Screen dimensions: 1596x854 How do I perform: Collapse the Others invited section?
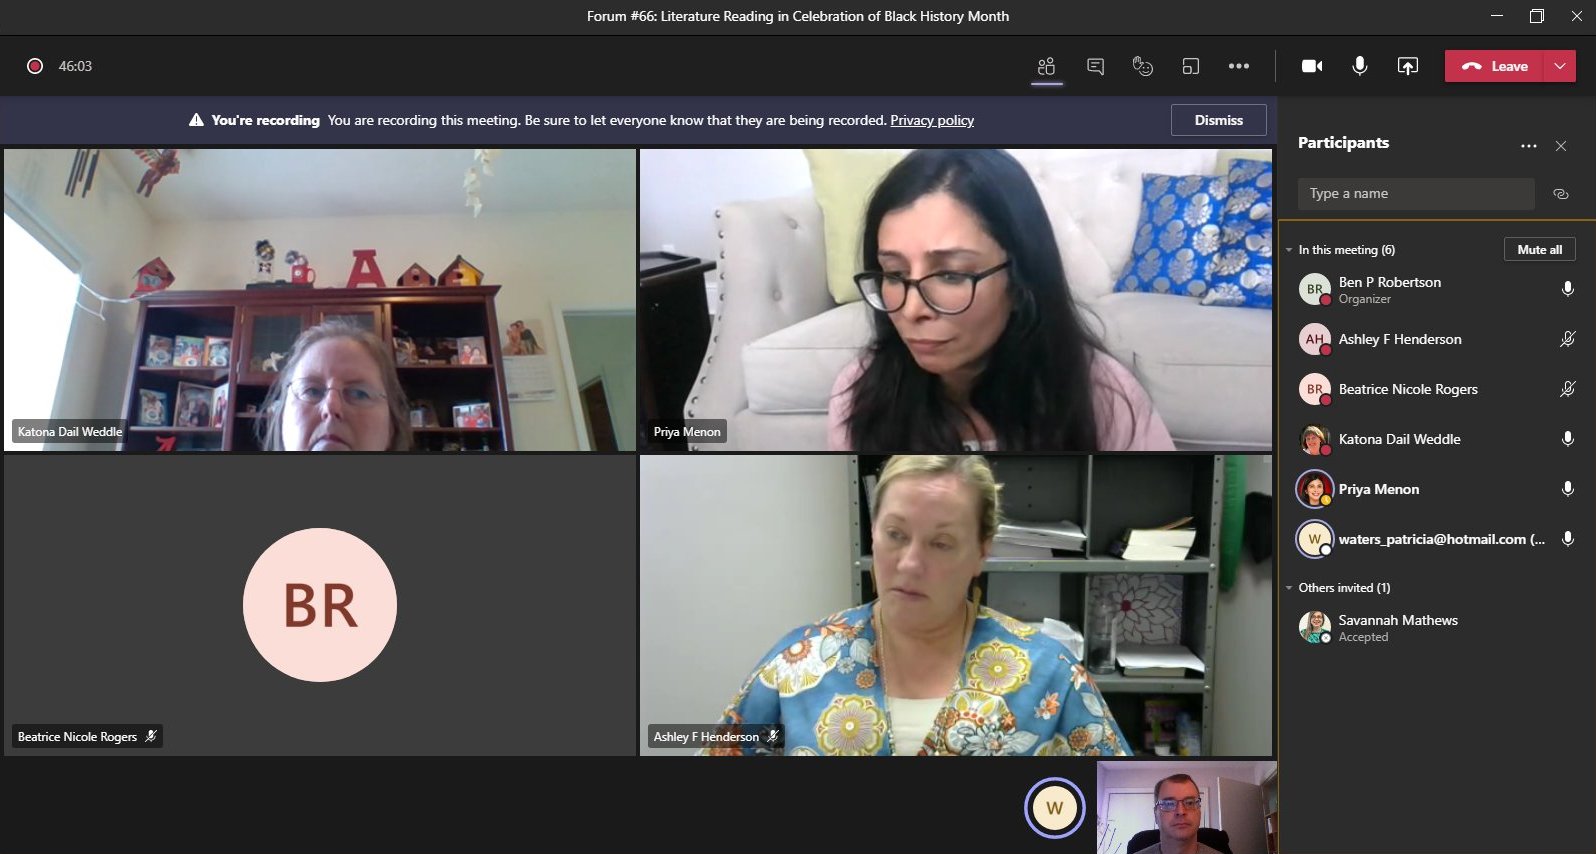click(1289, 588)
